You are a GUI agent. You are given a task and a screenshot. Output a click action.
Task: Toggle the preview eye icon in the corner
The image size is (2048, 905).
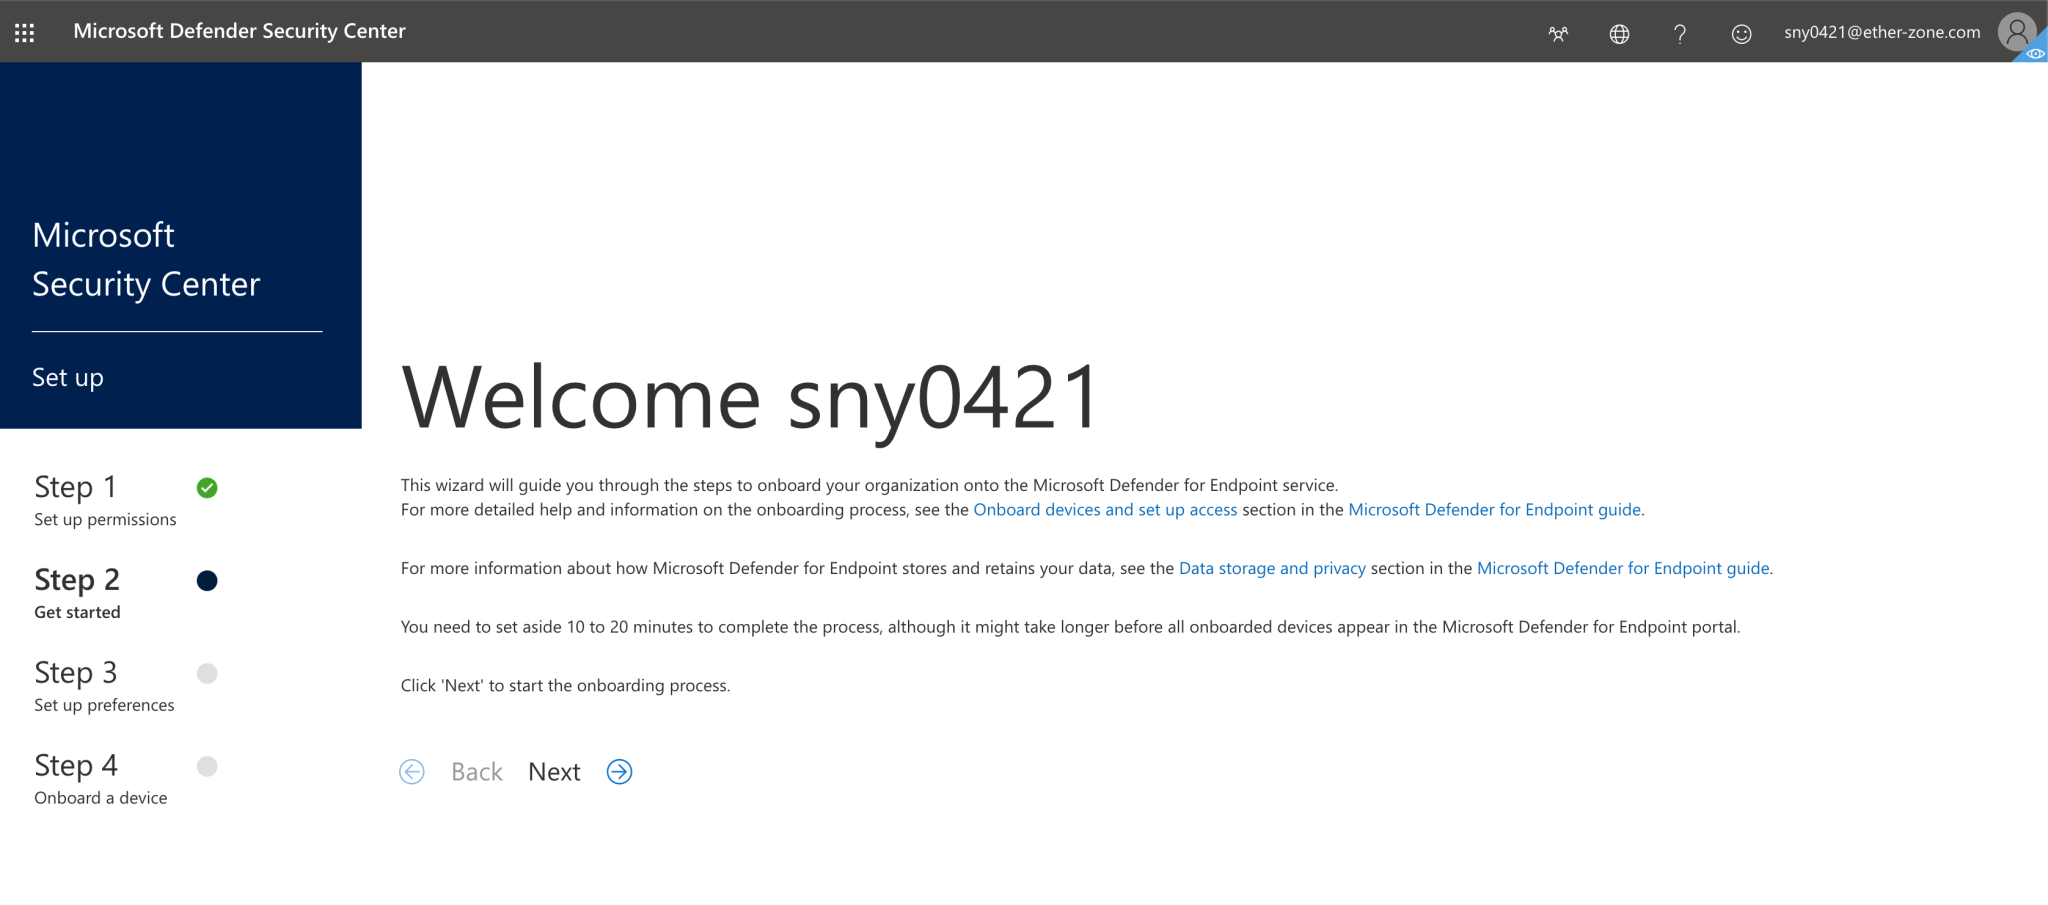pyautogui.click(x=2034, y=54)
